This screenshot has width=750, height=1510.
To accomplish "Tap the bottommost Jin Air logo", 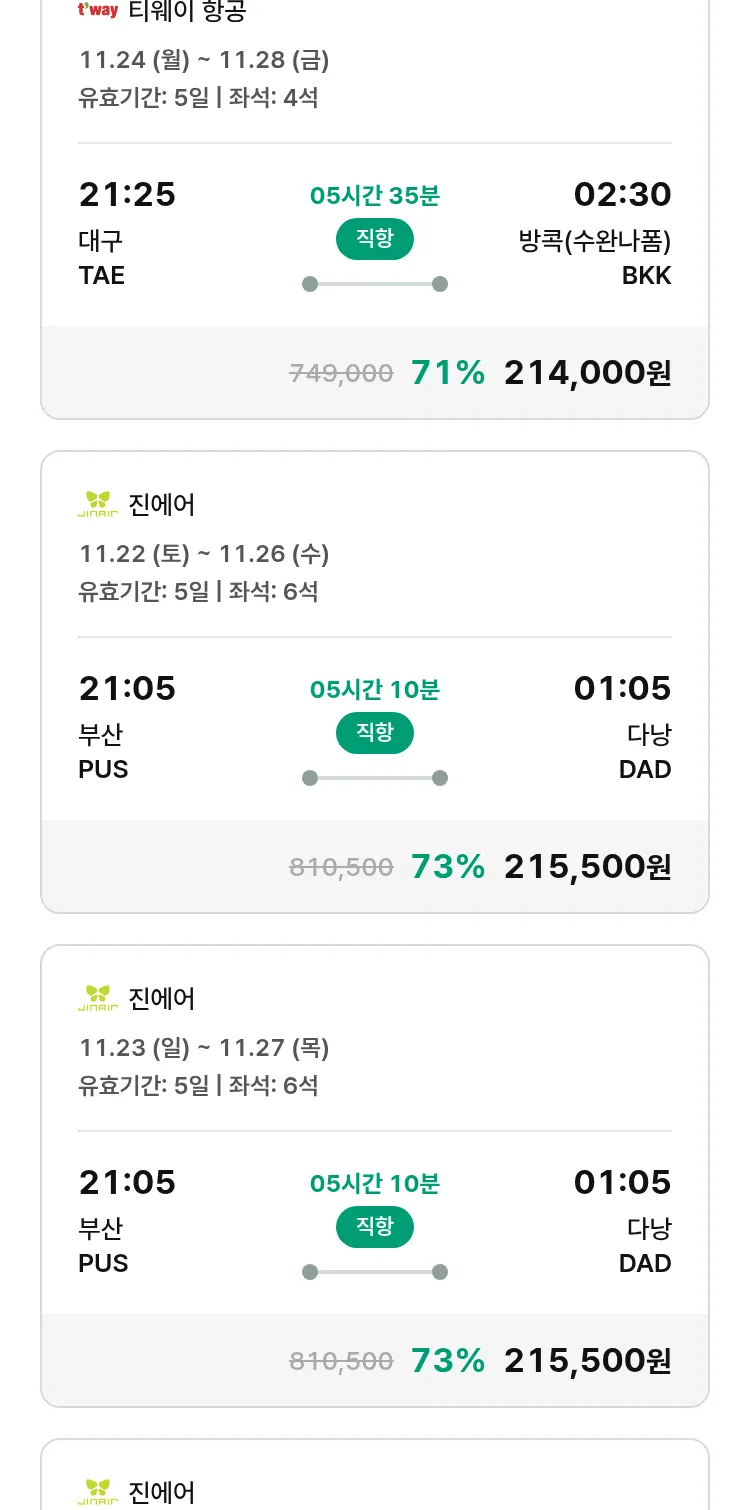I will (98, 1491).
